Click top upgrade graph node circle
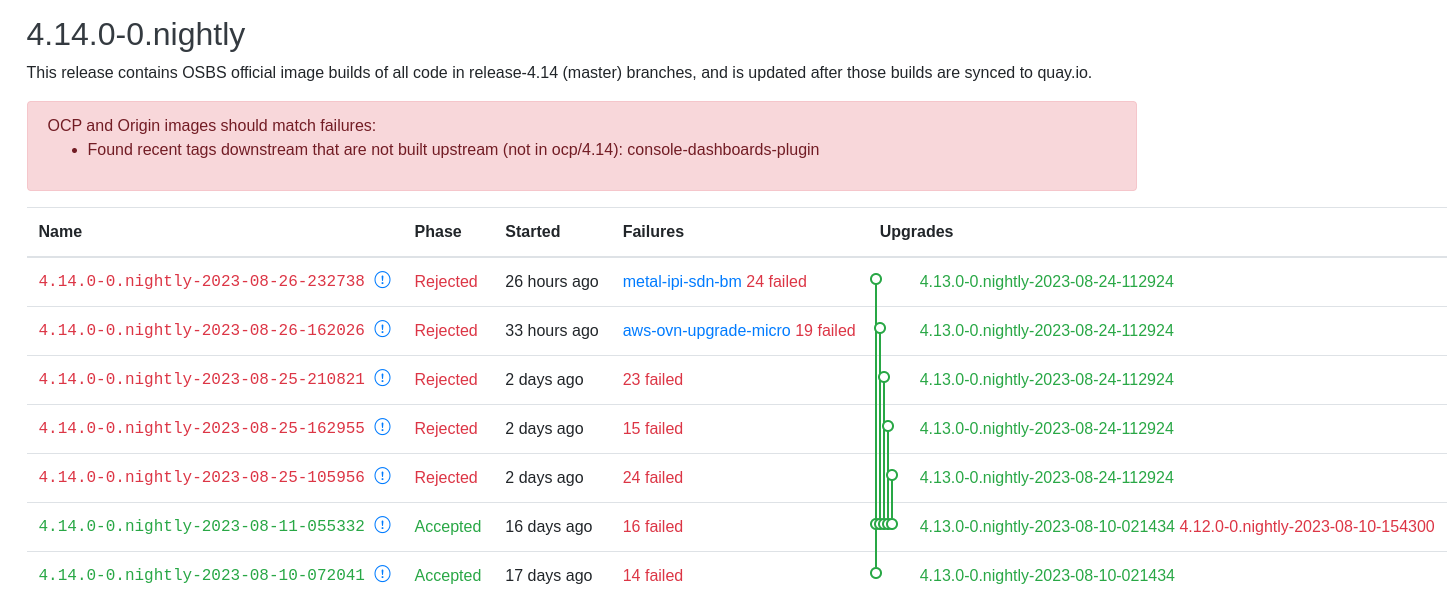 click(x=876, y=279)
